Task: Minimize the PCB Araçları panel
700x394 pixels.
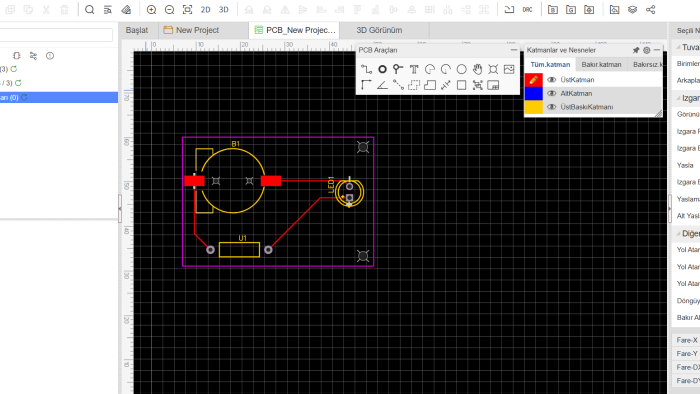Action: click(x=514, y=50)
